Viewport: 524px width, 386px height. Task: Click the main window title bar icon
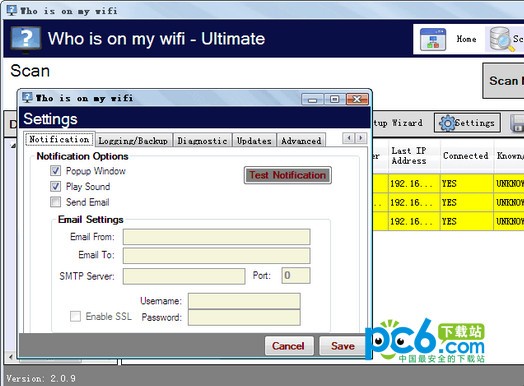tap(12, 10)
